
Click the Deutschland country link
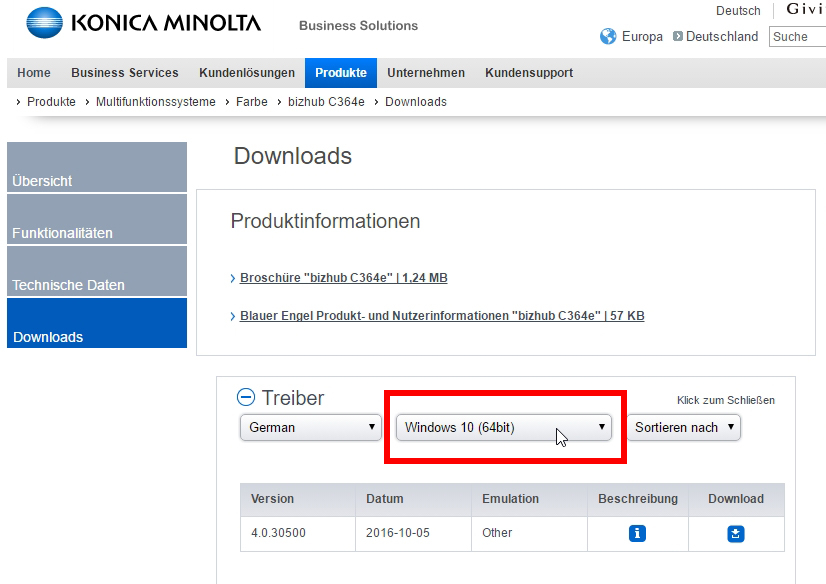722,36
